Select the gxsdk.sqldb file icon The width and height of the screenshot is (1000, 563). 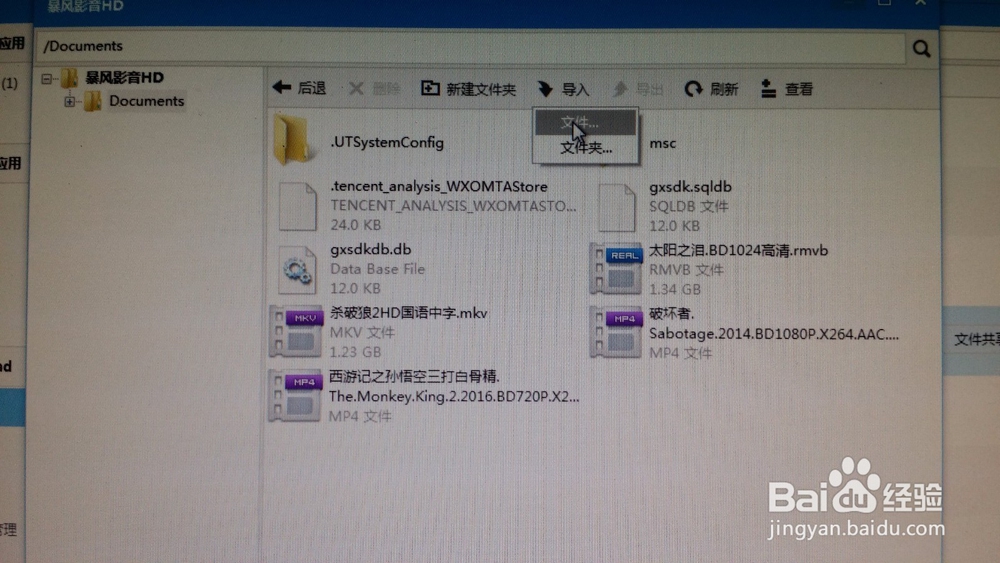pyautogui.click(x=617, y=207)
